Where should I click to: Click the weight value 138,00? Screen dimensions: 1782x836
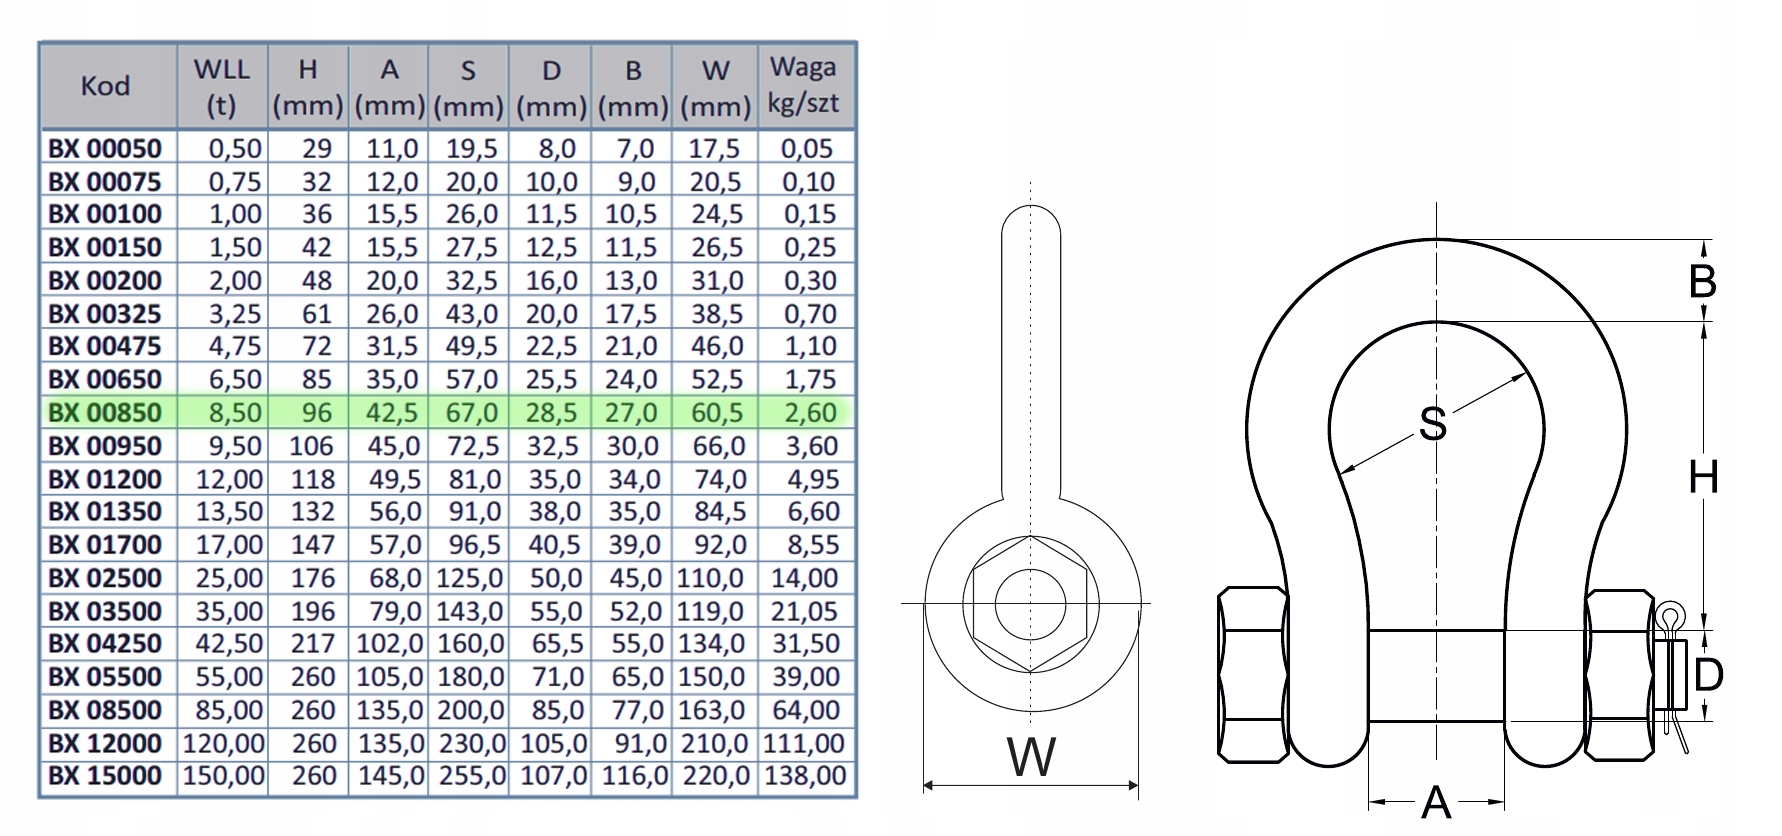804,776
